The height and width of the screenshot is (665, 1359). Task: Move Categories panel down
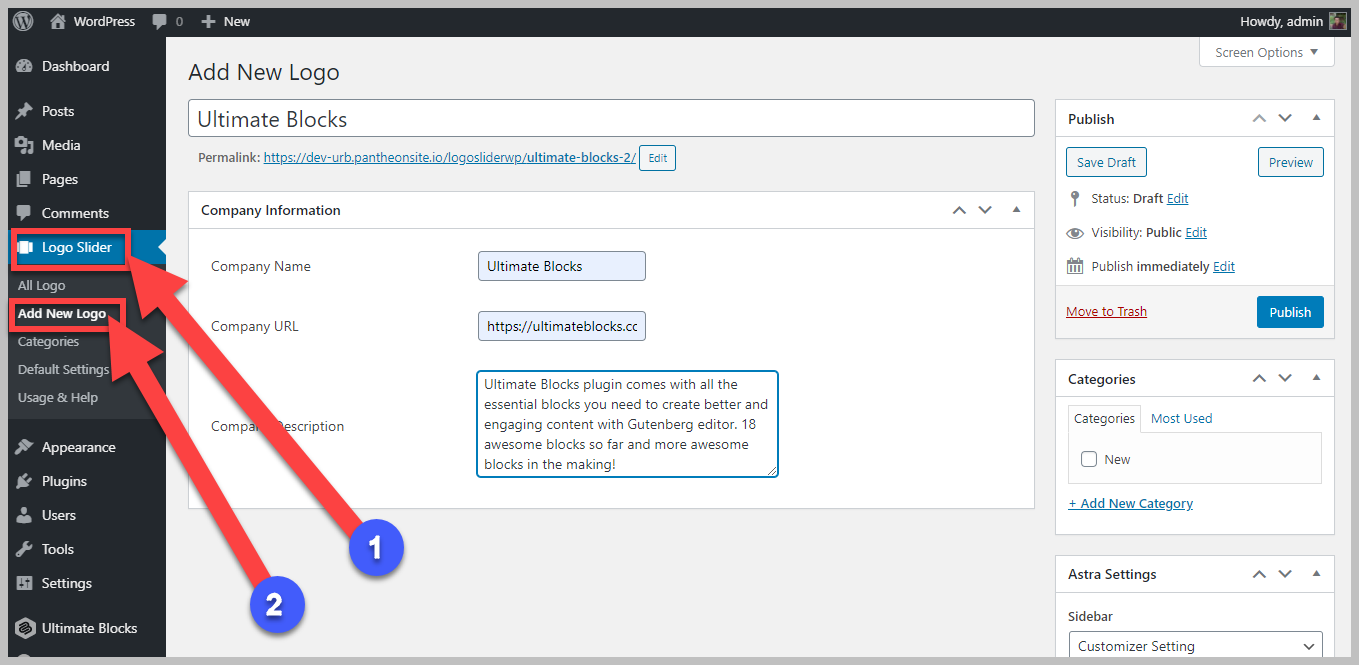pos(1285,378)
